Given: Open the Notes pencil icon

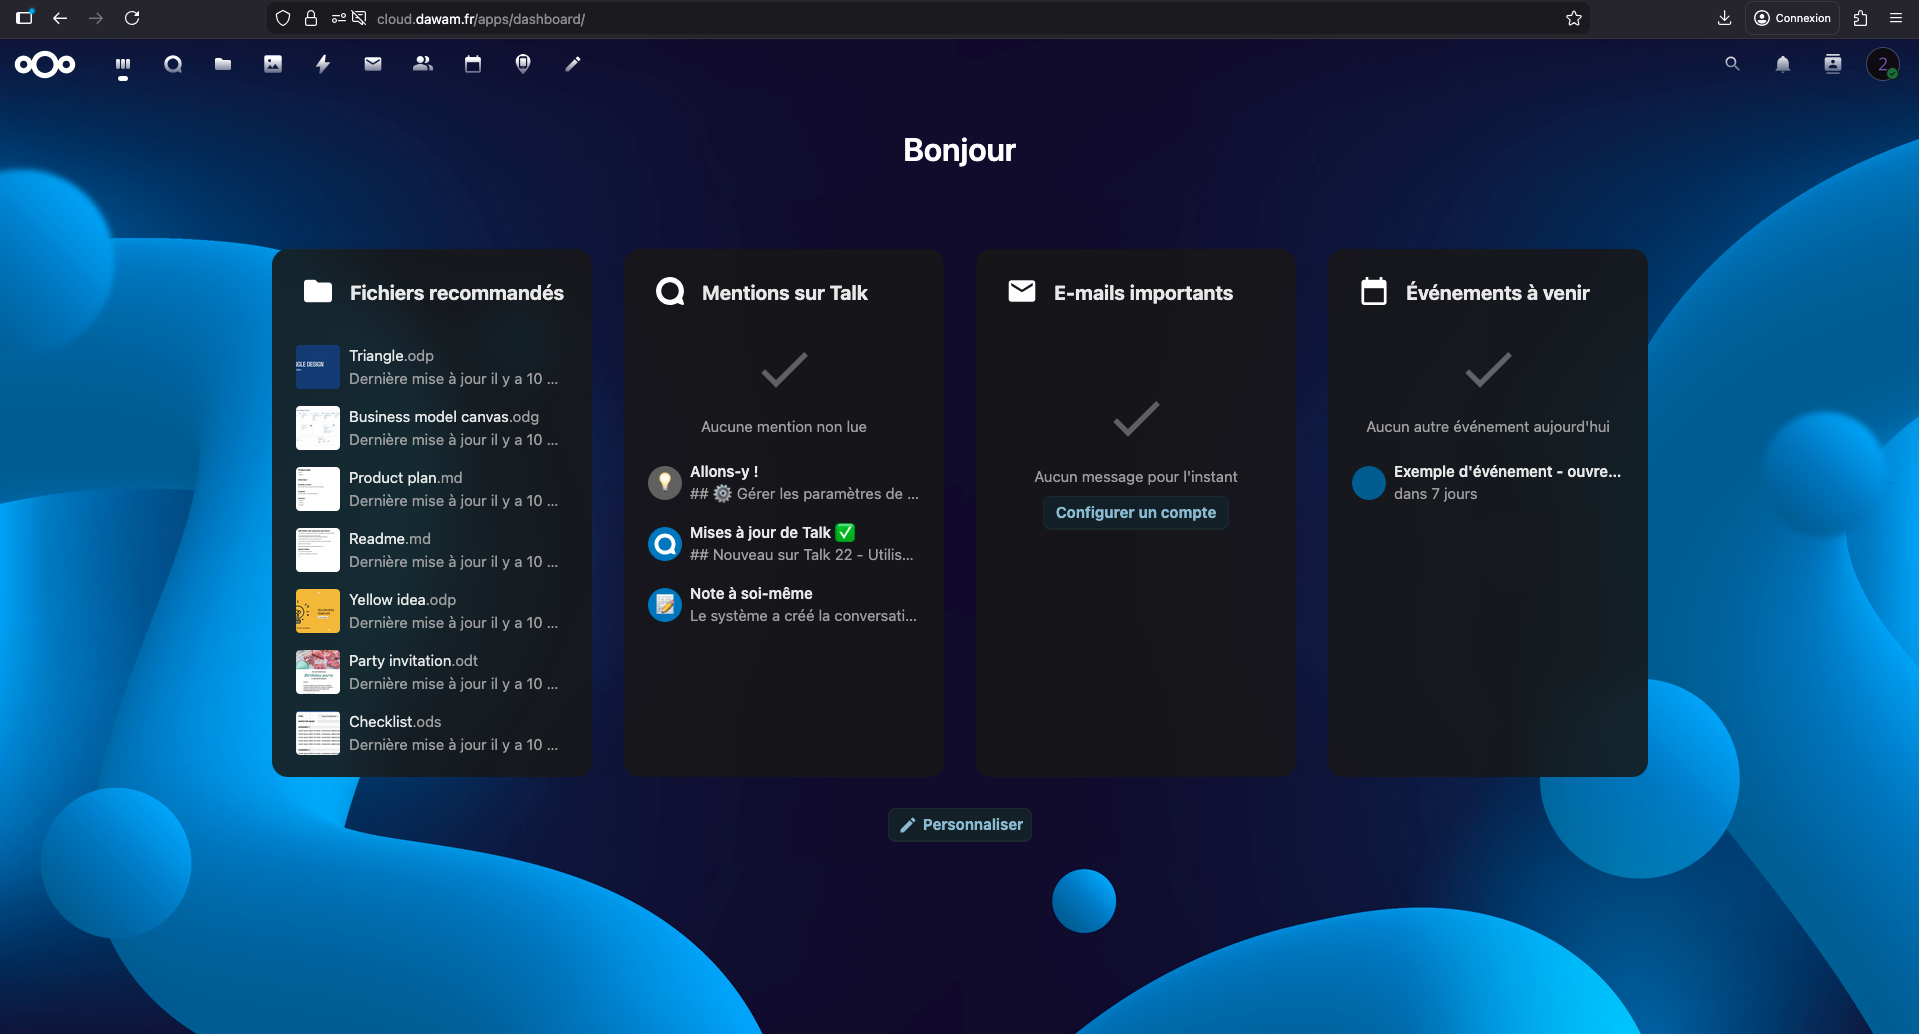Looking at the screenshot, I should click(x=573, y=64).
